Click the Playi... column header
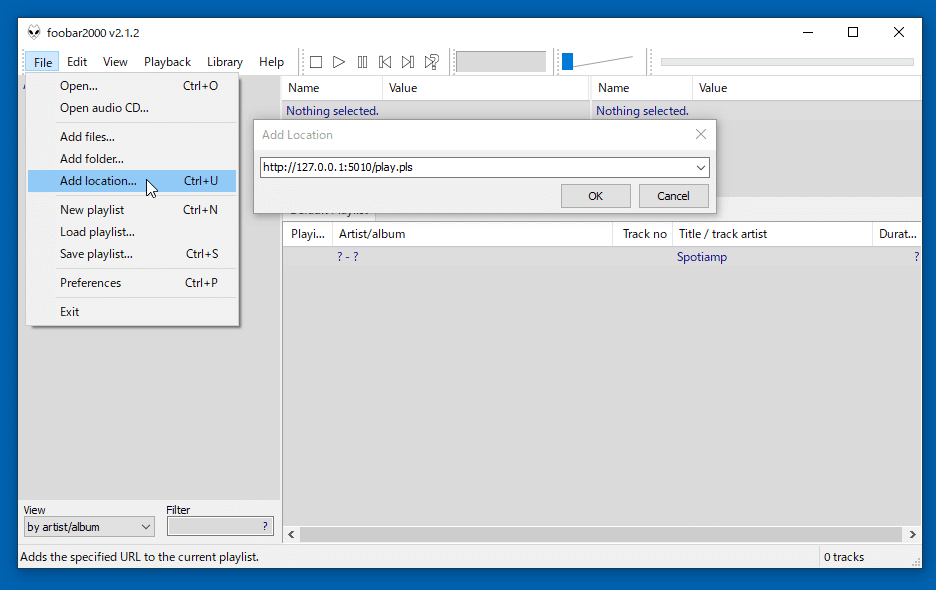 (x=307, y=234)
